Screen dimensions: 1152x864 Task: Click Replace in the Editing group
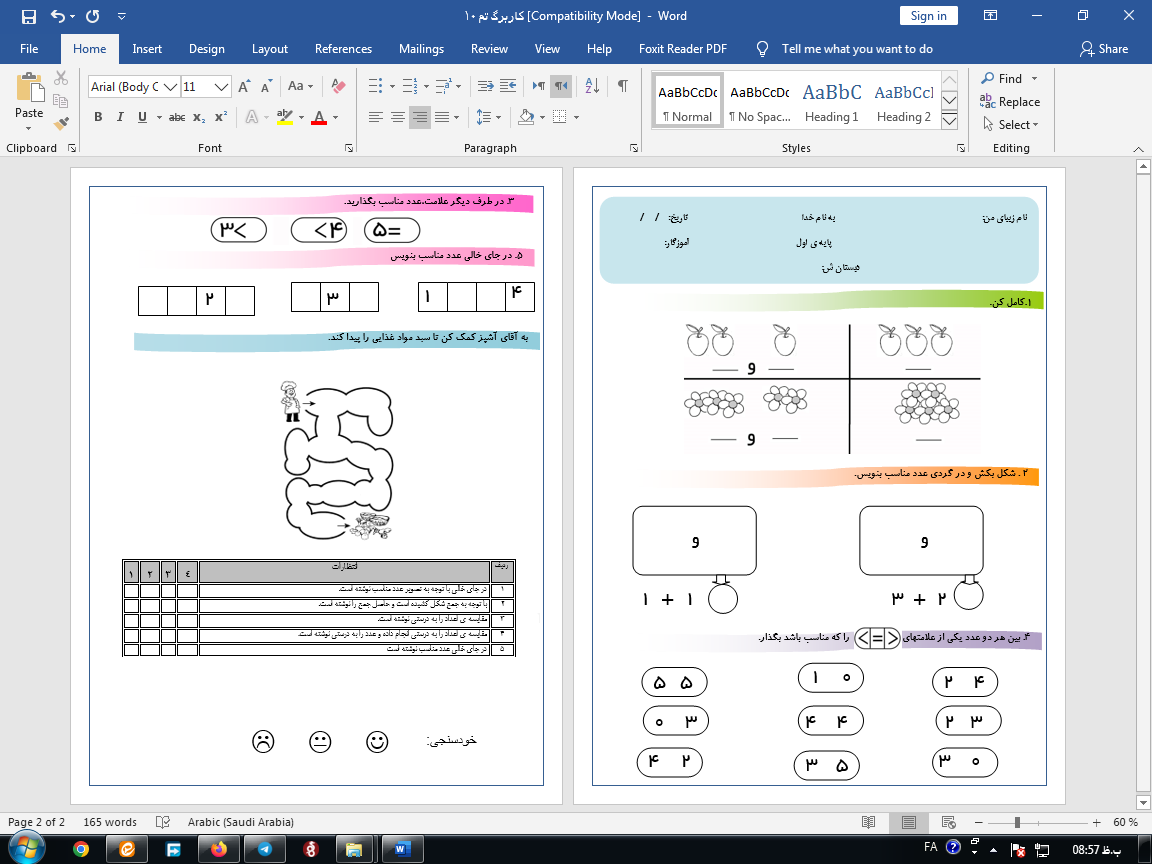[1010, 102]
